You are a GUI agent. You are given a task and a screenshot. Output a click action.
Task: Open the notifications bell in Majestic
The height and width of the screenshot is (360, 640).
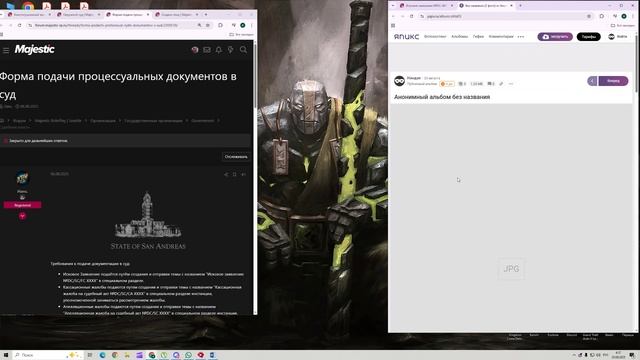click(219, 50)
